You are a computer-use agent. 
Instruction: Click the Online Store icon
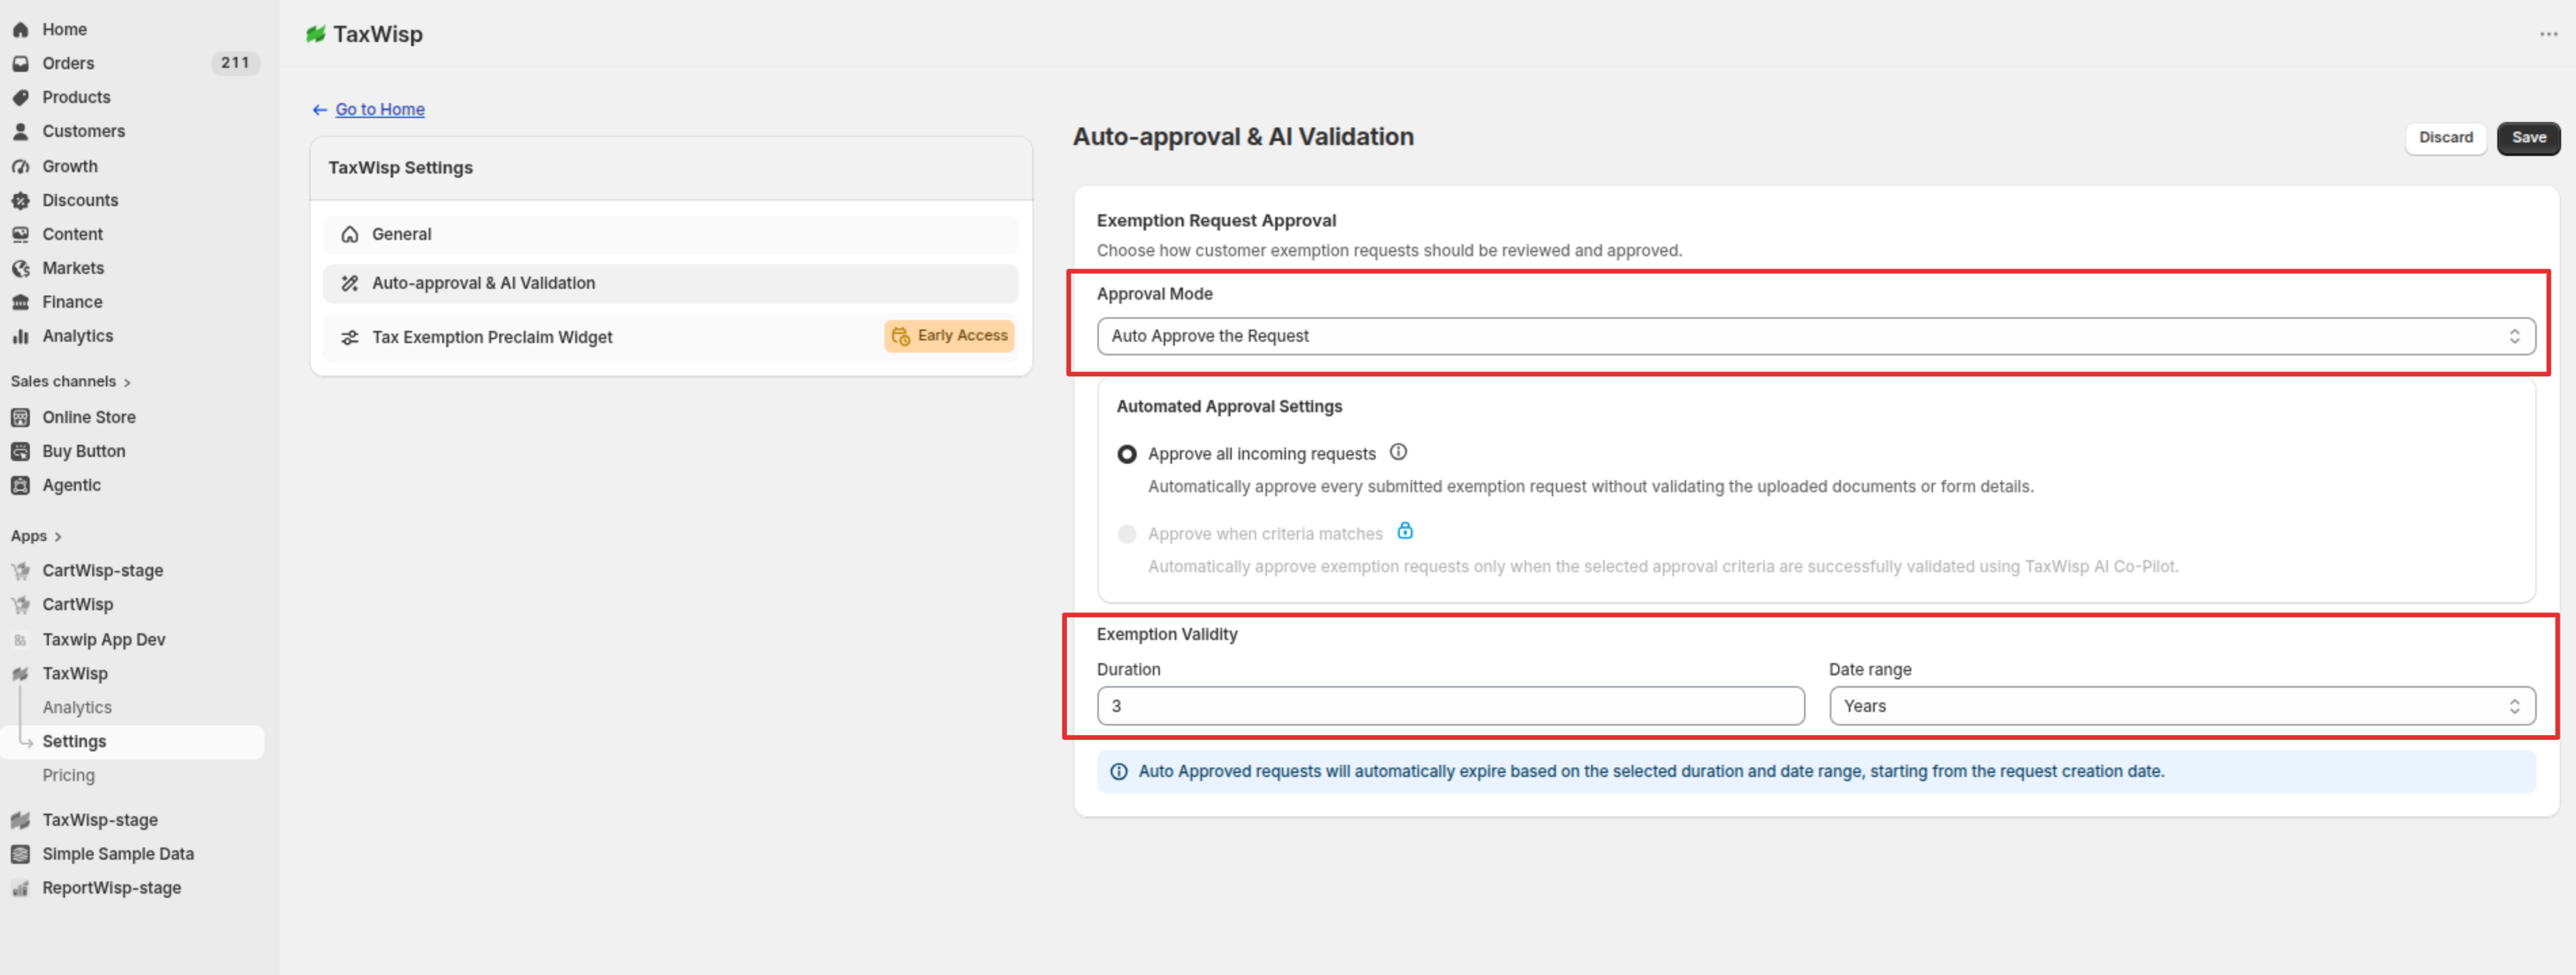[20, 418]
